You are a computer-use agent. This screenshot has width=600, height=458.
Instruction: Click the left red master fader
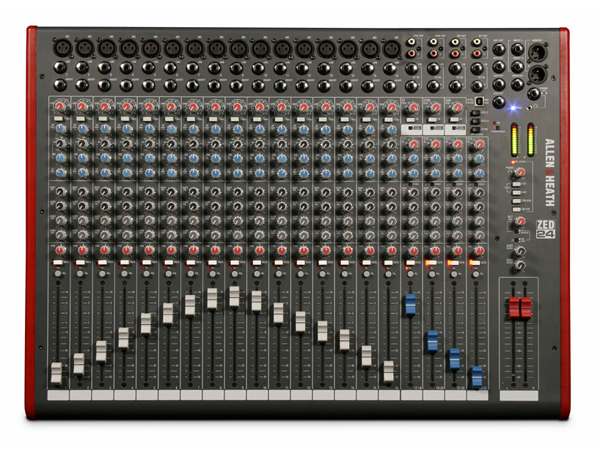(x=514, y=308)
